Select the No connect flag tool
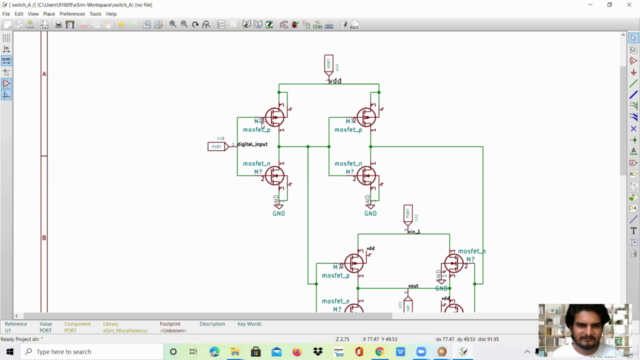640x360 pixels. [x=633, y=129]
